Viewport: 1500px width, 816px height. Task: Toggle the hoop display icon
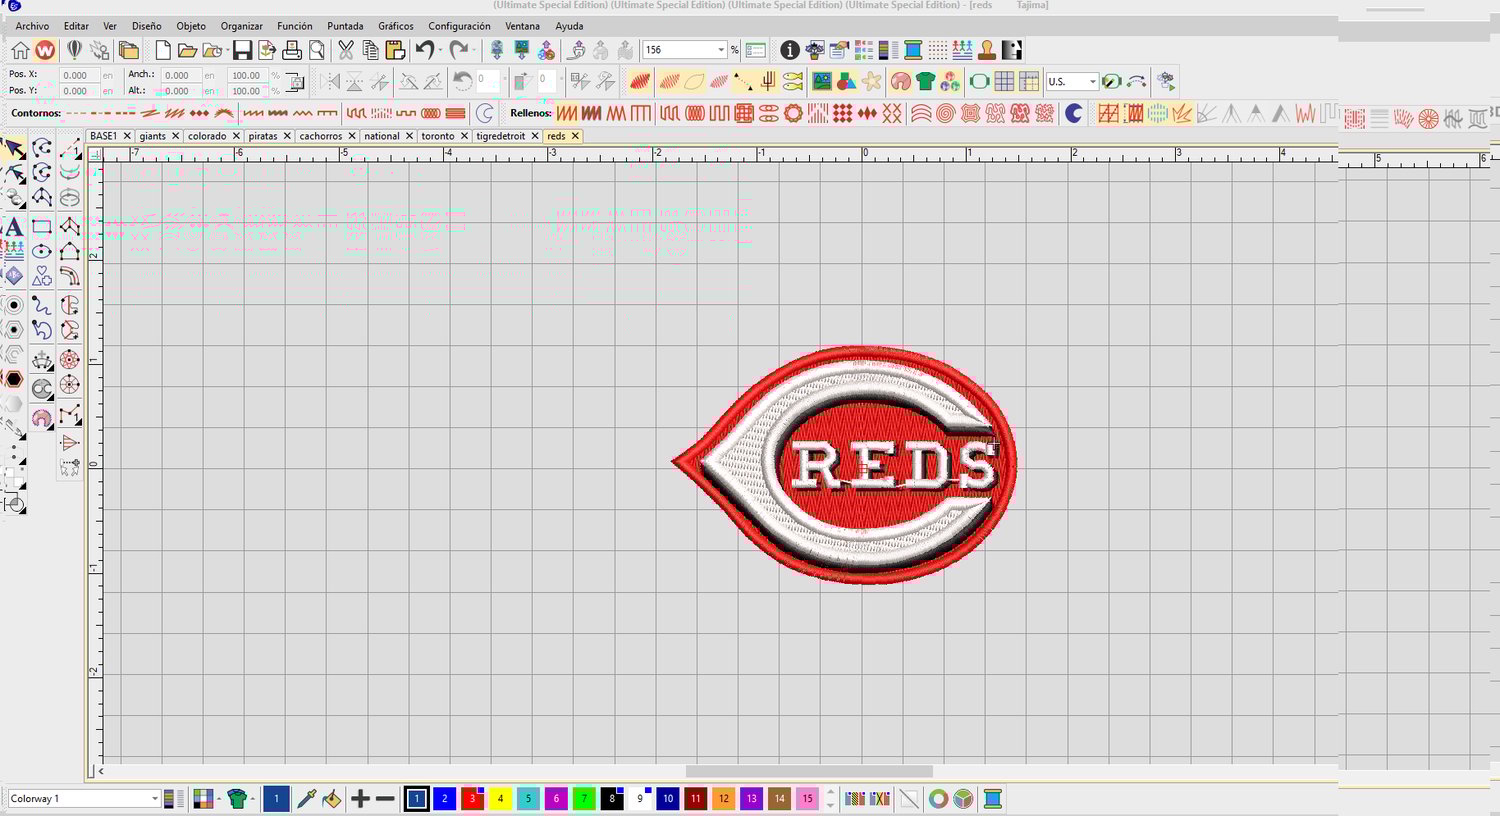(x=979, y=82)
